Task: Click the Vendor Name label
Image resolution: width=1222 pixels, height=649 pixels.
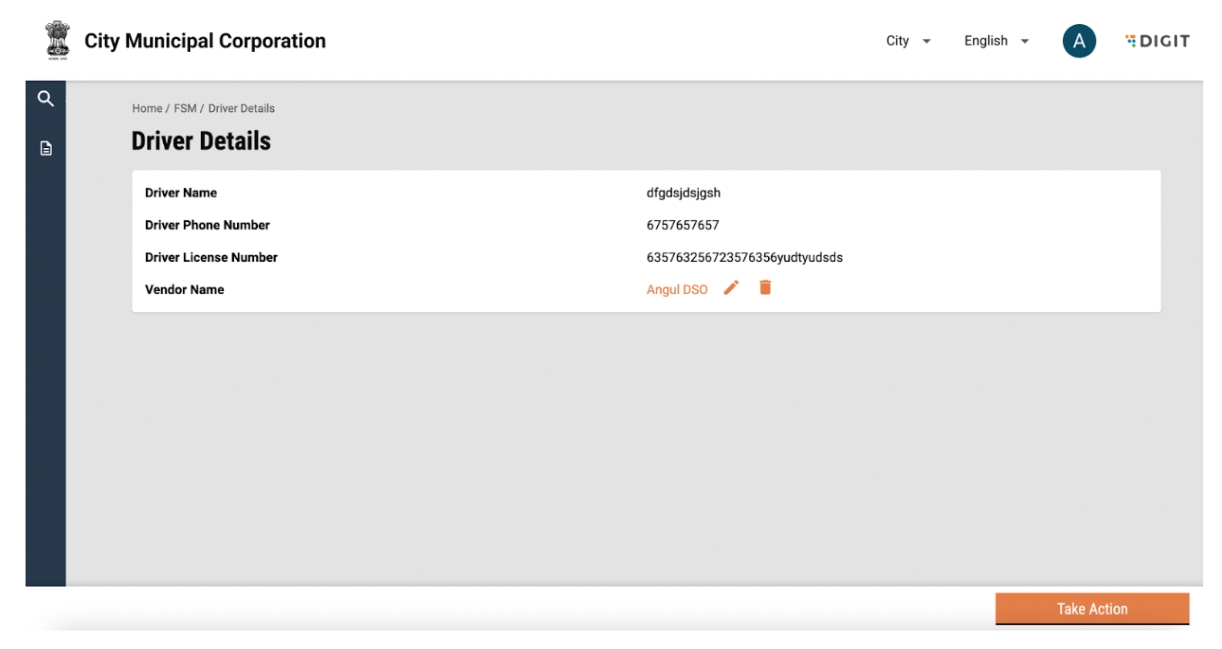Action: tap(185, 290)
